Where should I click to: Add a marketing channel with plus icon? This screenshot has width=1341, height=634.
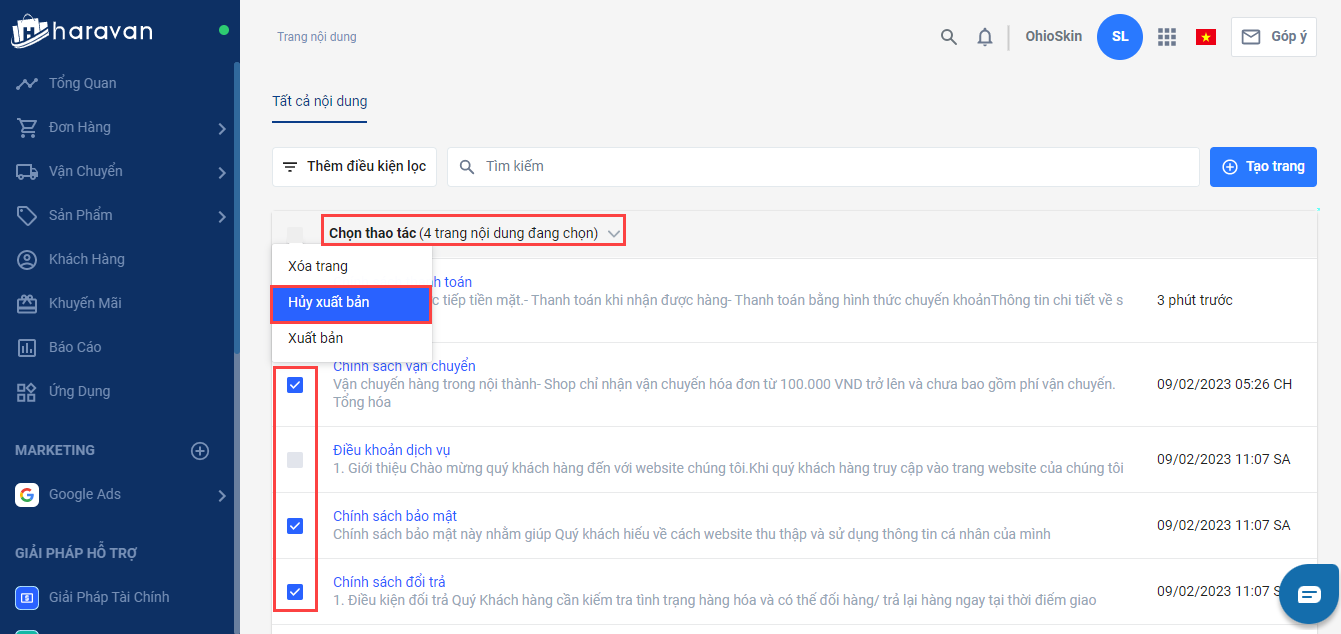pos(200,450)
